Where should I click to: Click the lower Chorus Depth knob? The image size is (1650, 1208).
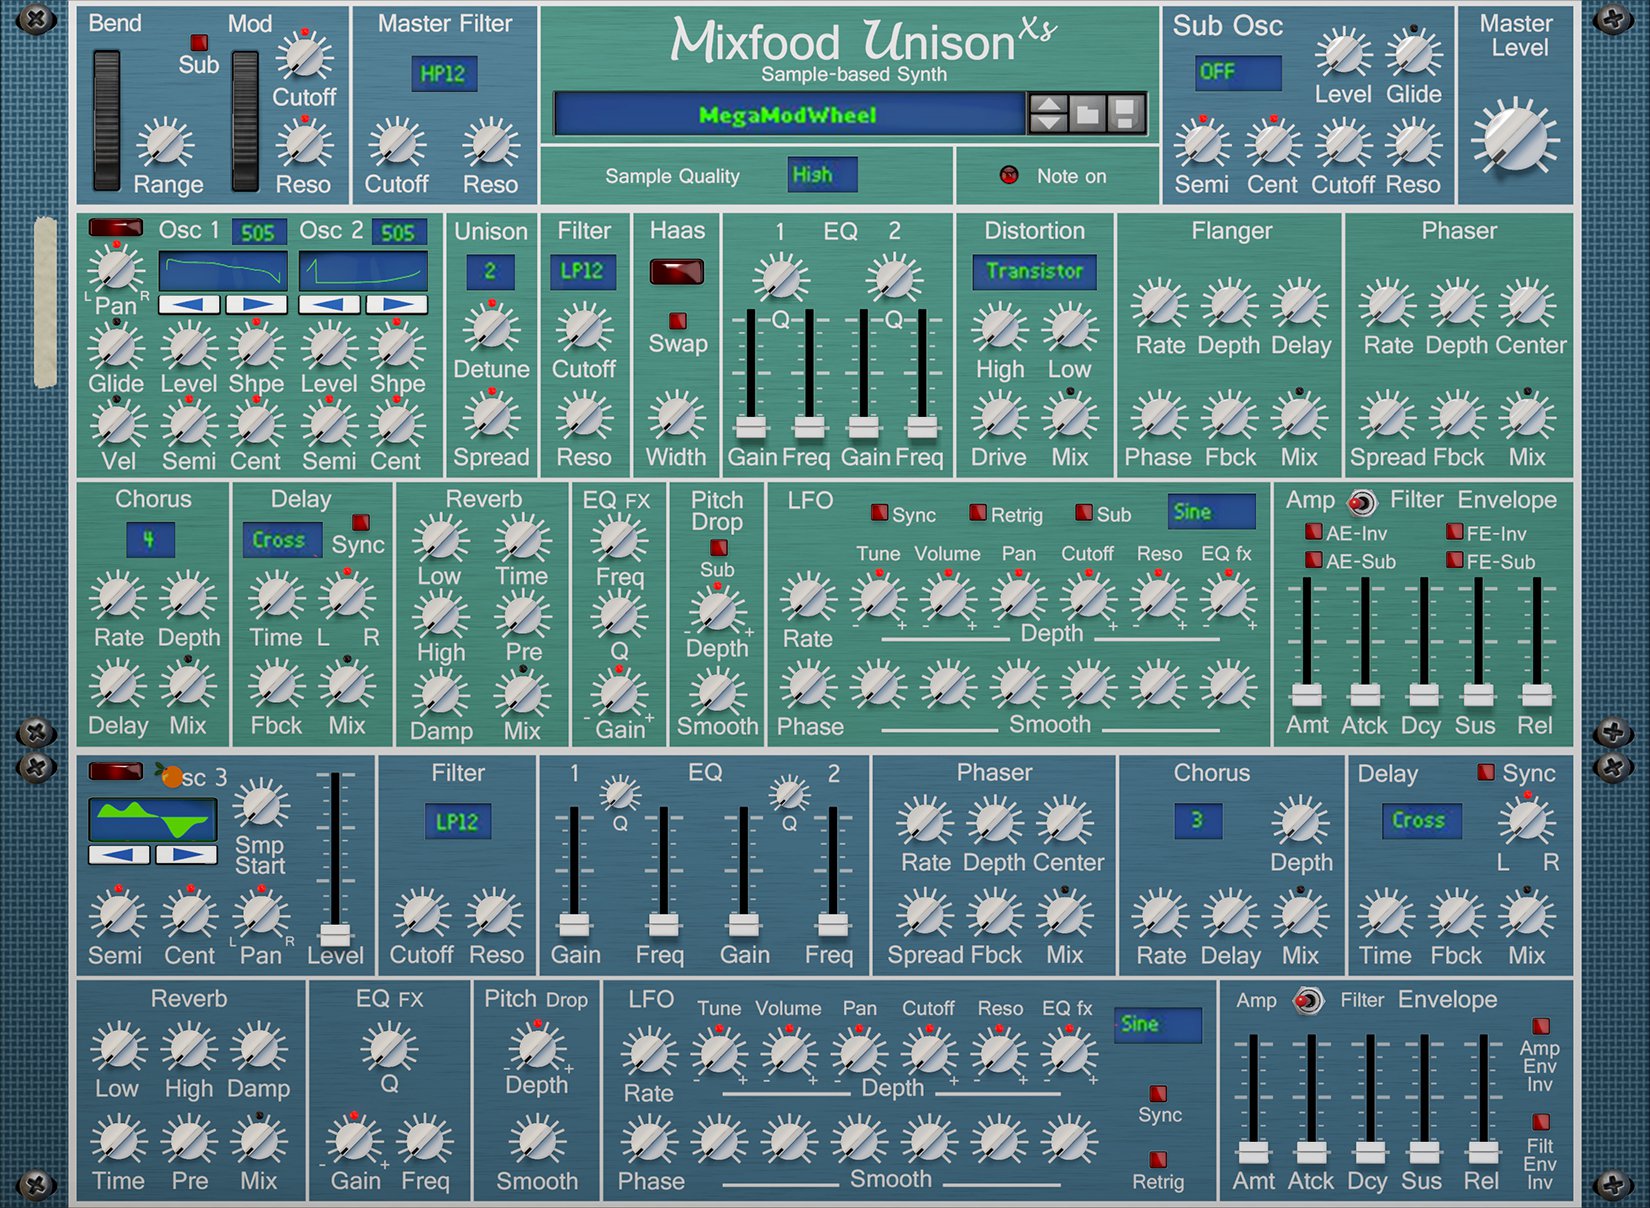point(1300,823)
